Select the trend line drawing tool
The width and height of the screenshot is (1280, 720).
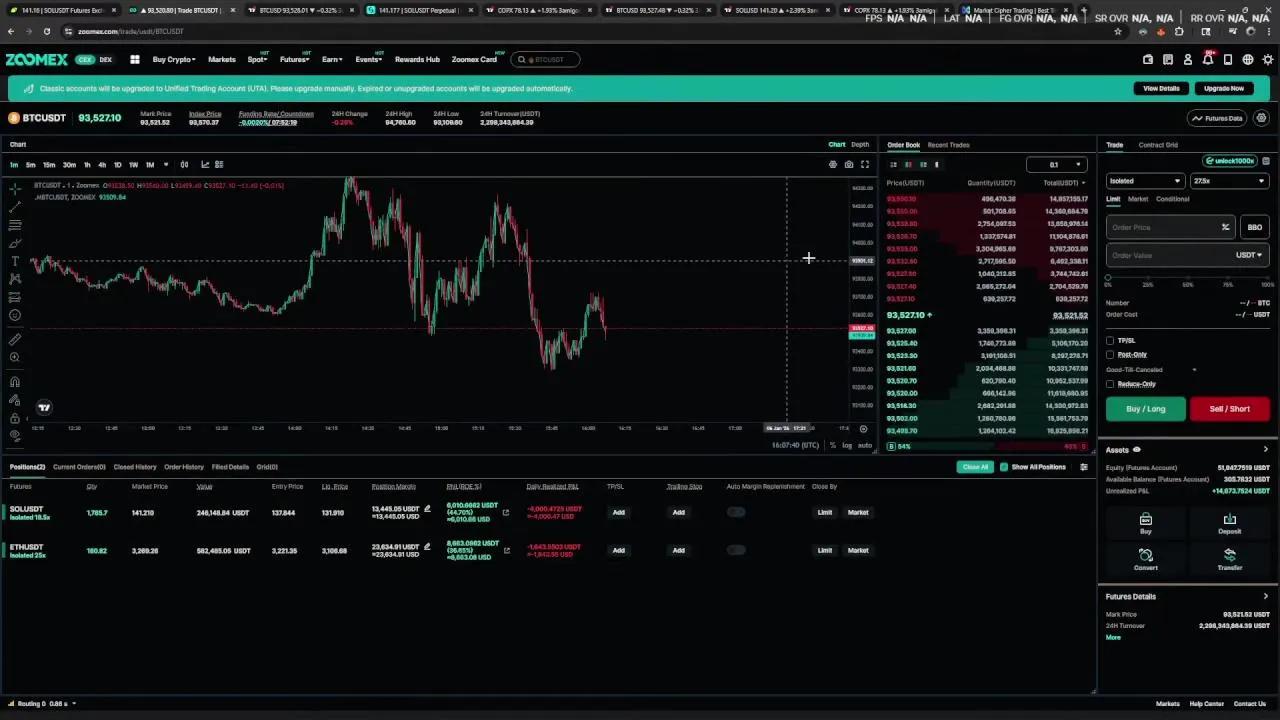tap(15, 207)
